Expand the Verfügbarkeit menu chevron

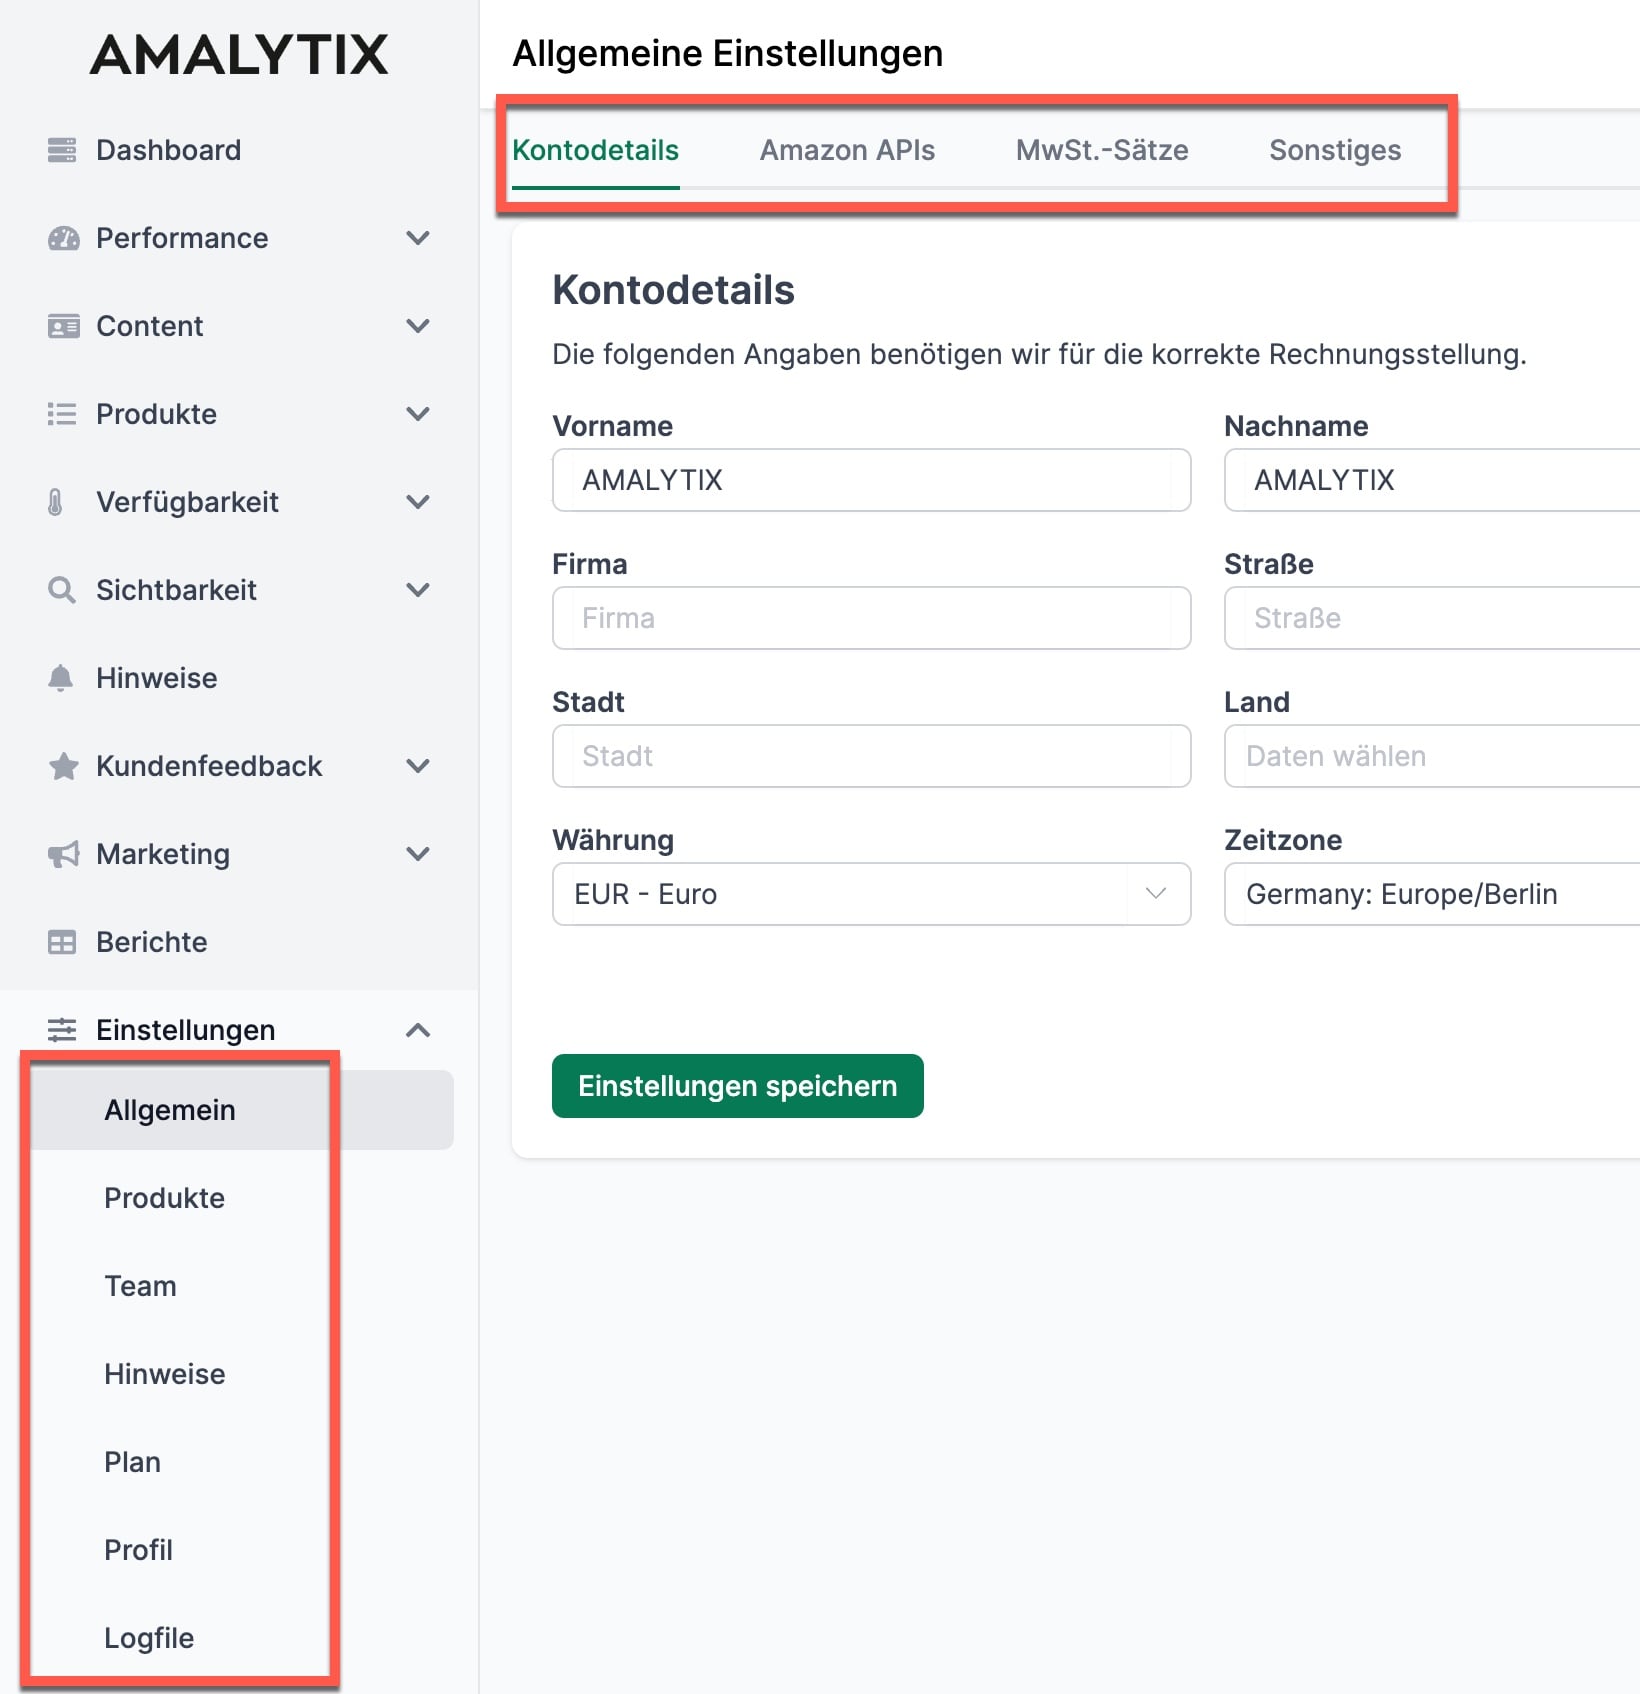tap(418, 502)
